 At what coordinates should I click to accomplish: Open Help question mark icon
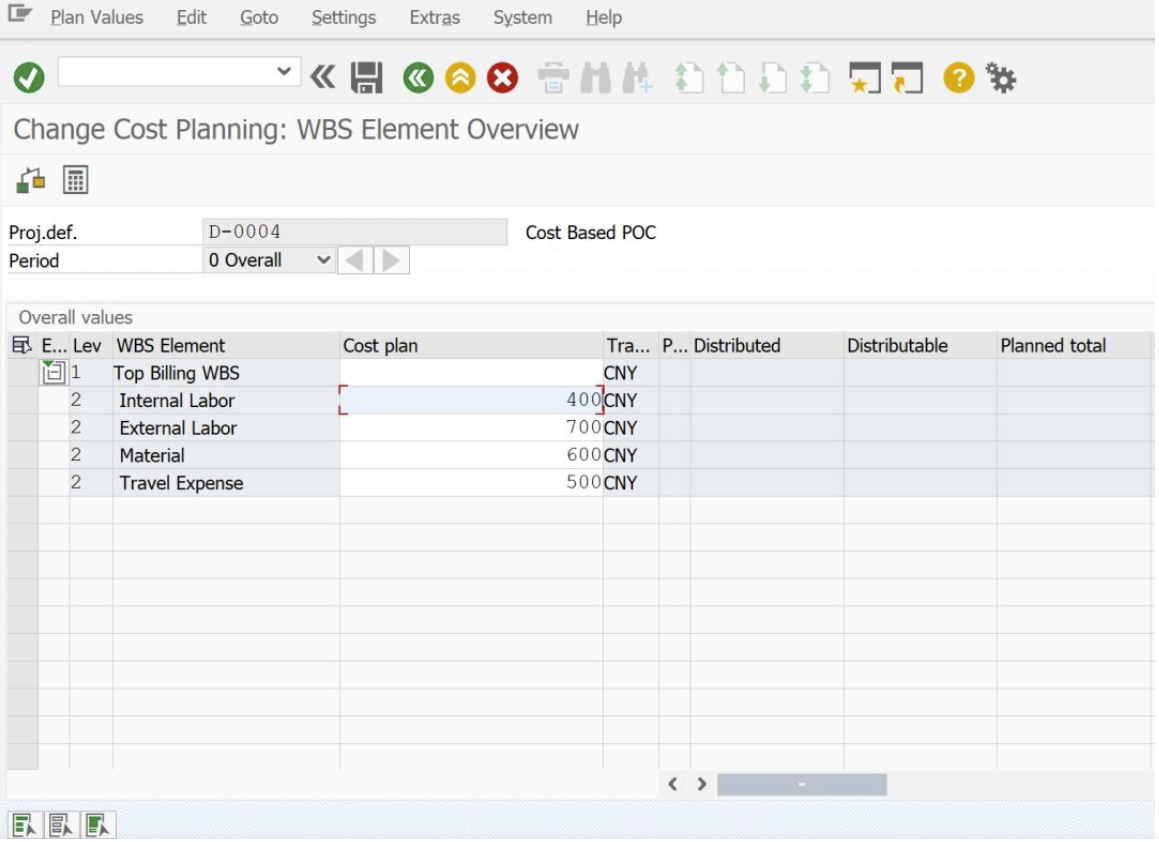coord(959,78)
